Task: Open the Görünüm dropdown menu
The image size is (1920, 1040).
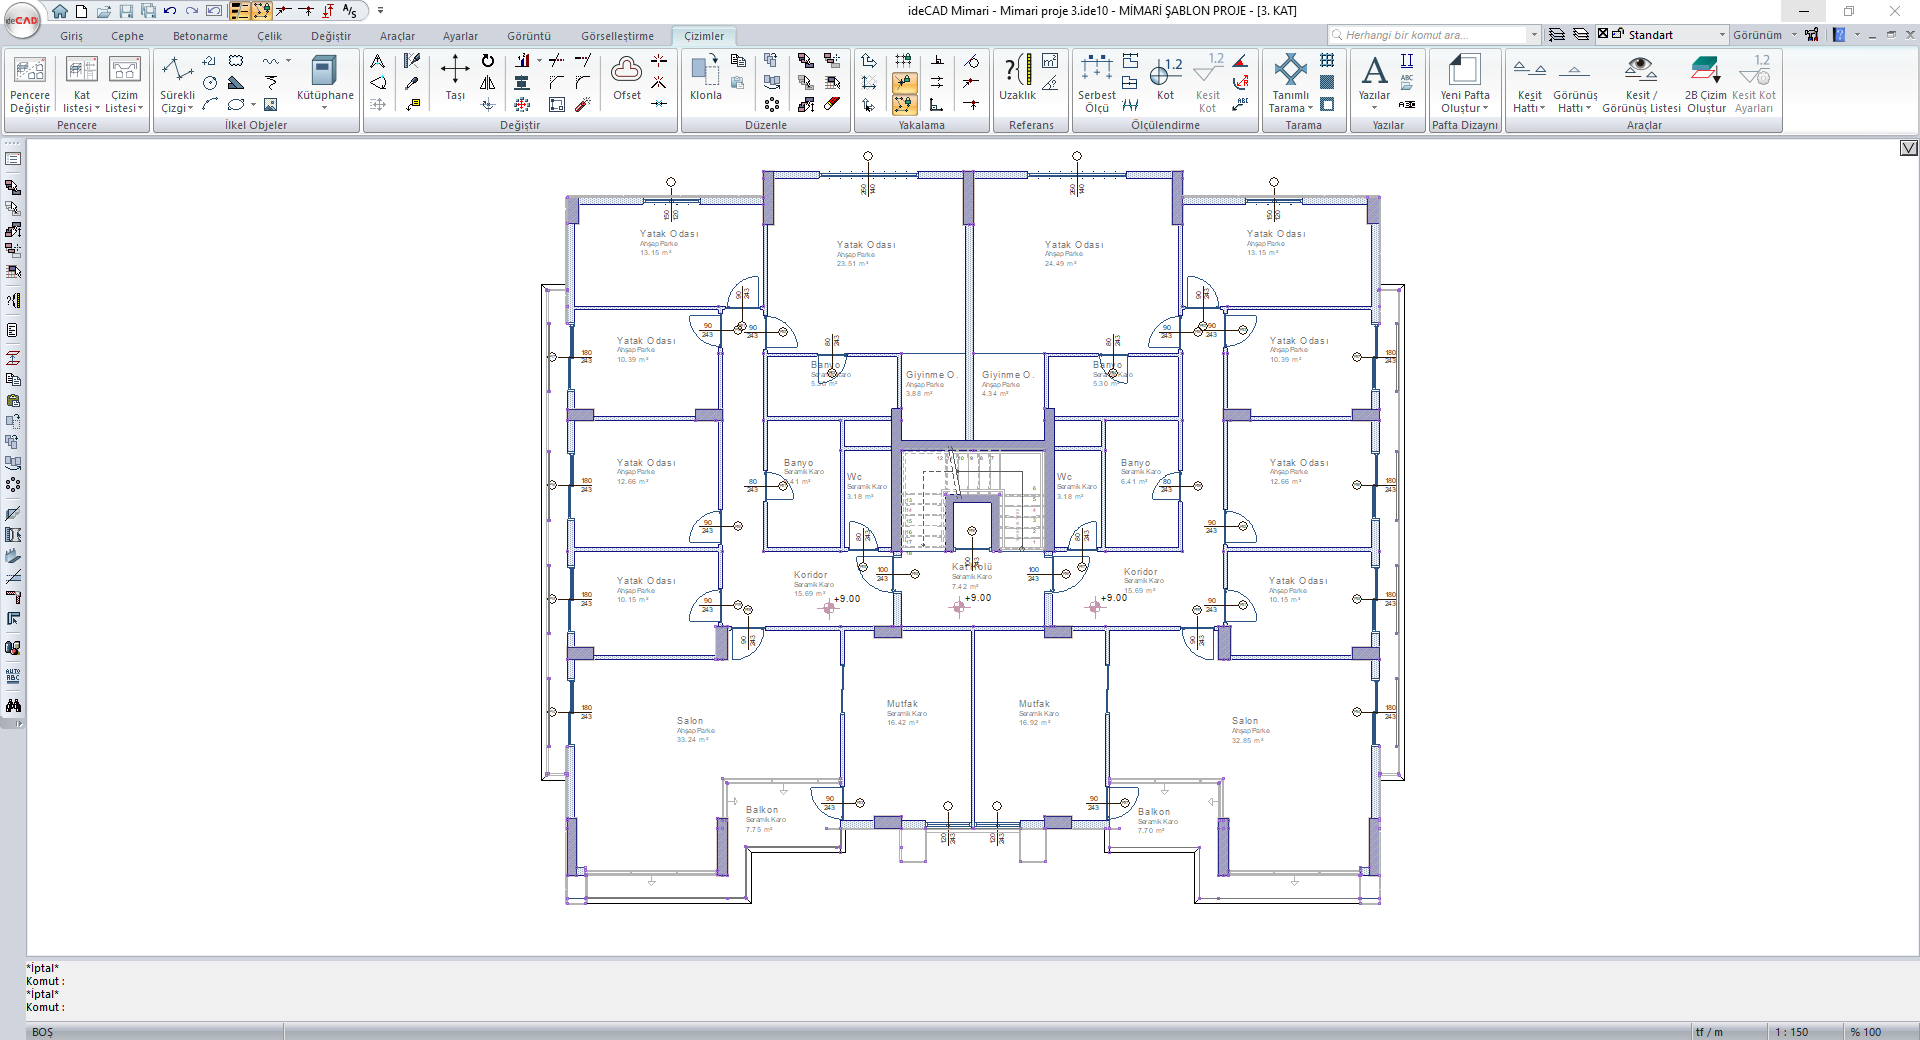Action: tap(1764, 35)
